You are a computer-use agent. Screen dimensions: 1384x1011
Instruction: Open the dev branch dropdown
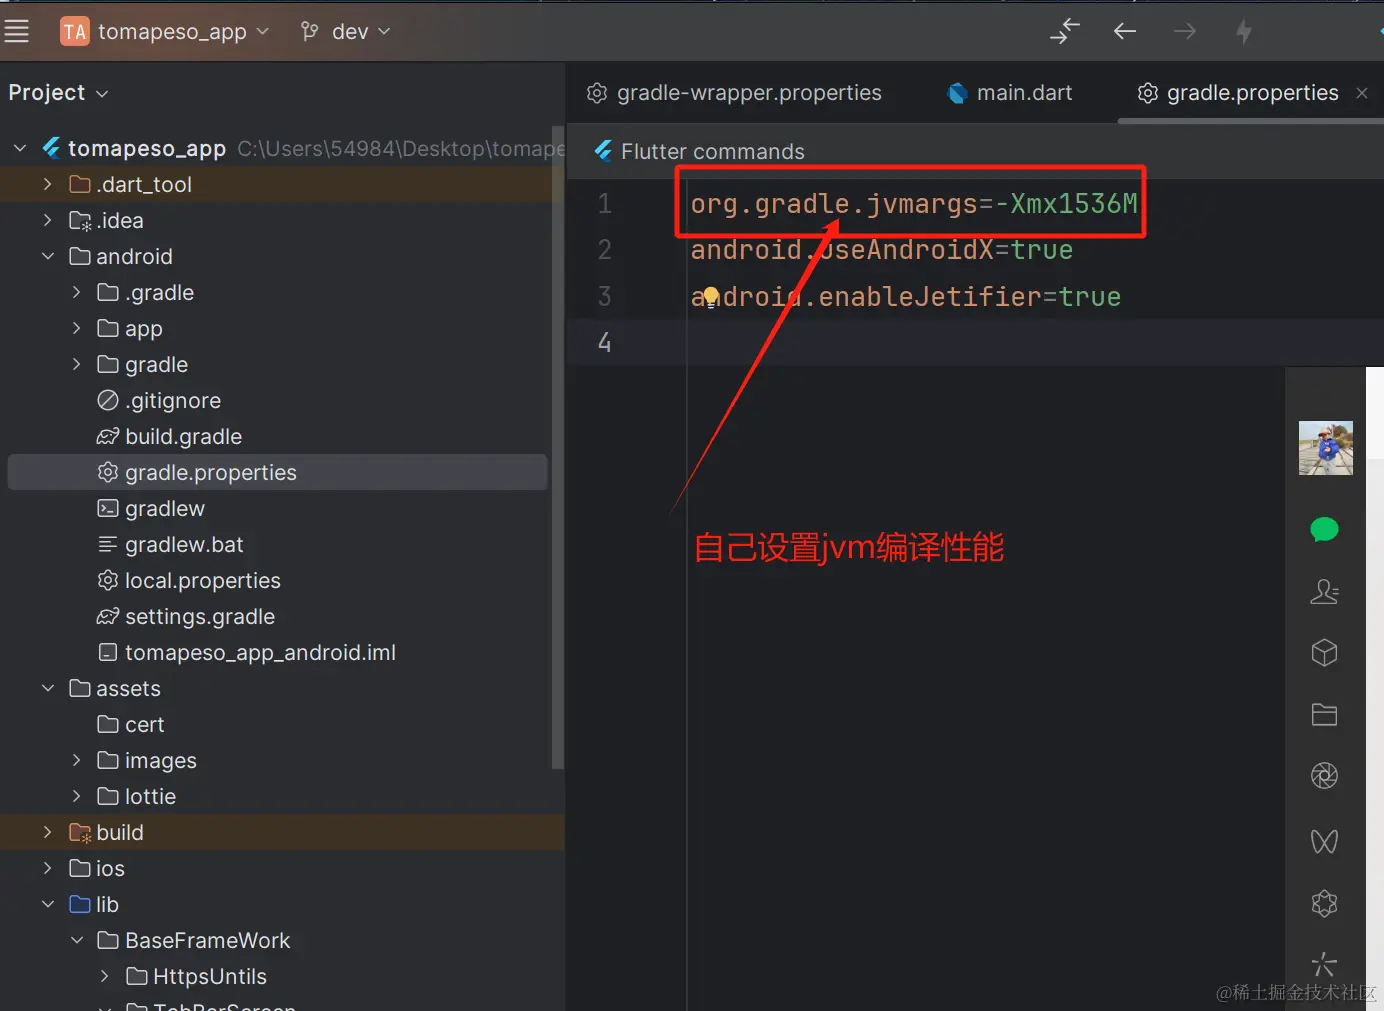(345, 32)
